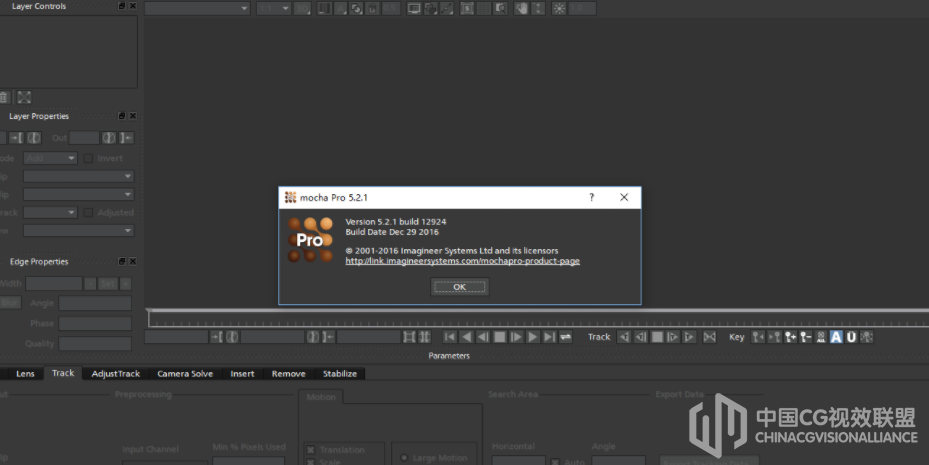The width and height of the screenshot is (929, 465).
Task: Open the blend mode Add dropdown
Action: tap(50, 158)
